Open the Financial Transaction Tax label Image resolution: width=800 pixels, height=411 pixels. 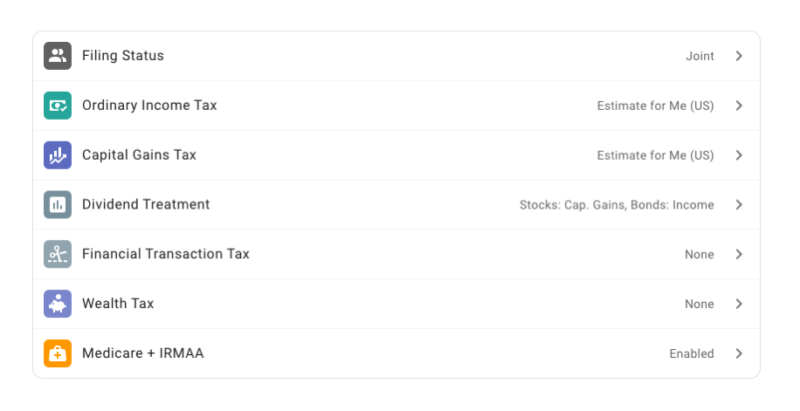(x=166, y=254)
